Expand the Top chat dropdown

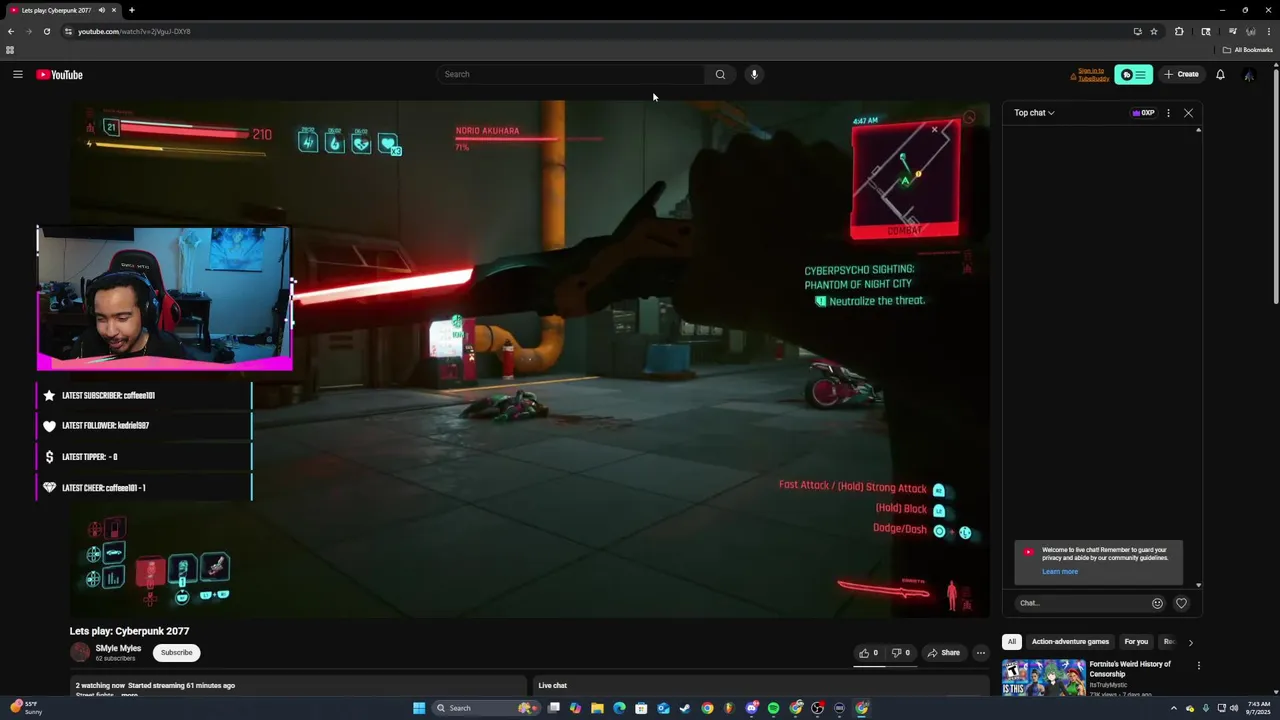click(x=1034, y=113)
